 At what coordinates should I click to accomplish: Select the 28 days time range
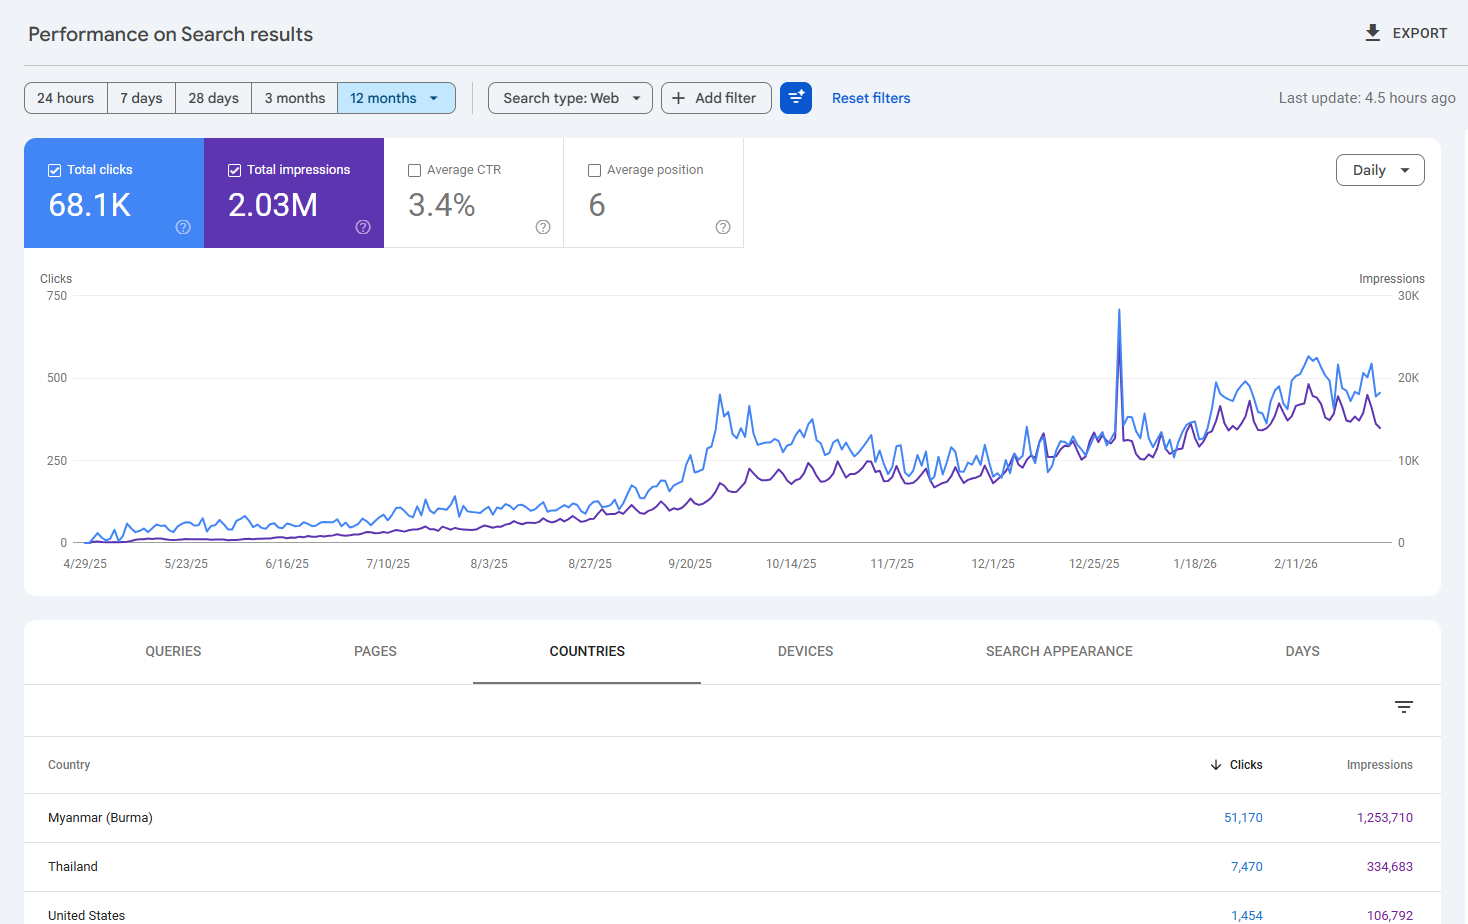[x=212, y=97]
